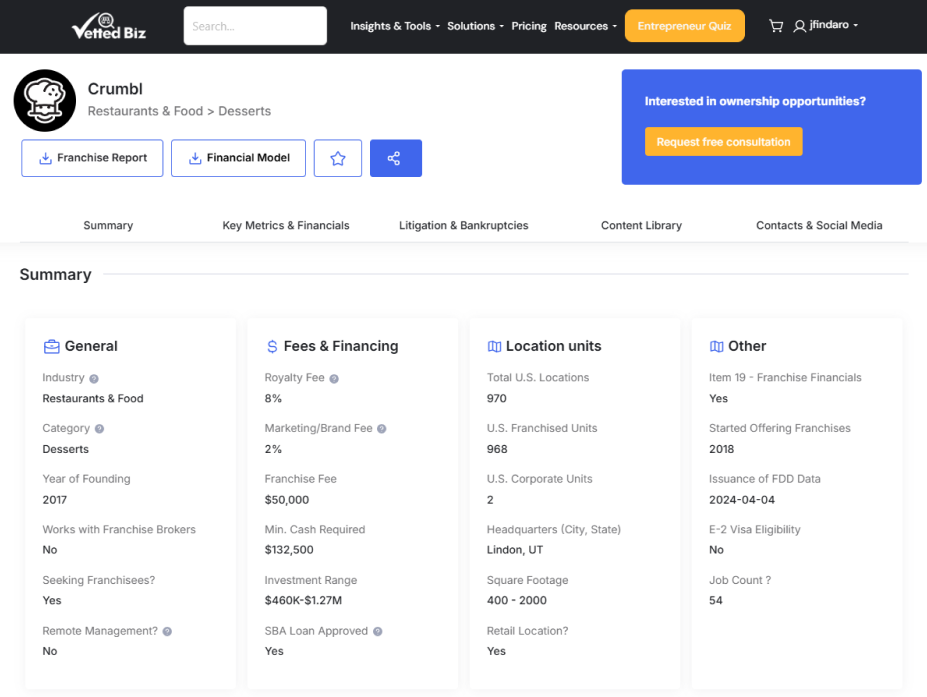927x697 pixels.
Task: Click the Retail Location? label
Action: tap(527, 631)
